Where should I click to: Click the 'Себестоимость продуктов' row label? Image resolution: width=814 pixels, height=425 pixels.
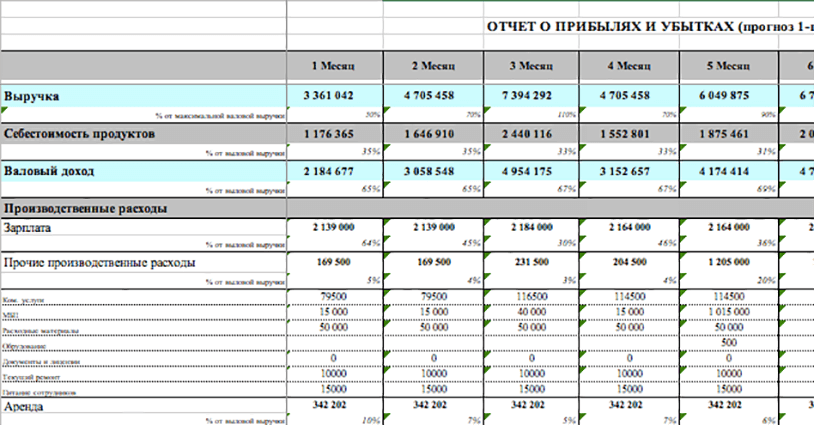[x=79, y=134]
